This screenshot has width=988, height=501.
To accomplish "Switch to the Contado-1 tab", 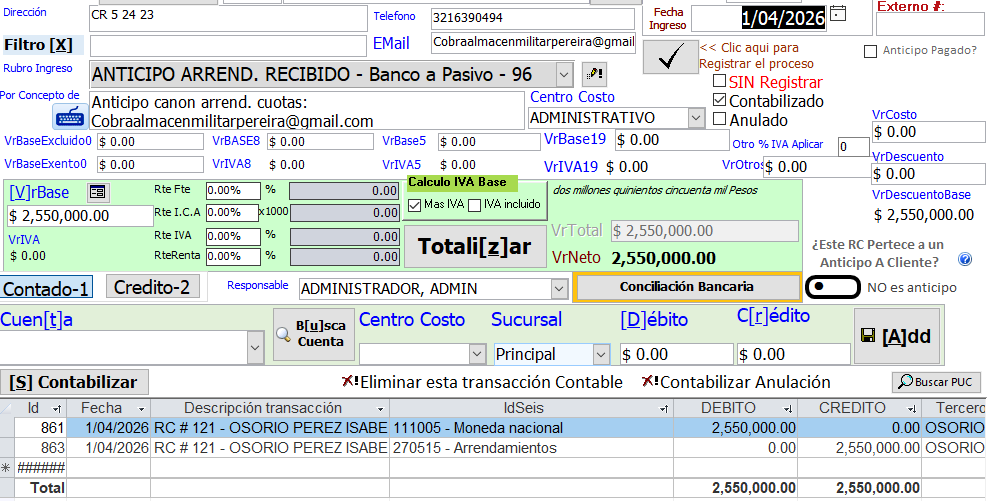I will (x=47, y=289).
